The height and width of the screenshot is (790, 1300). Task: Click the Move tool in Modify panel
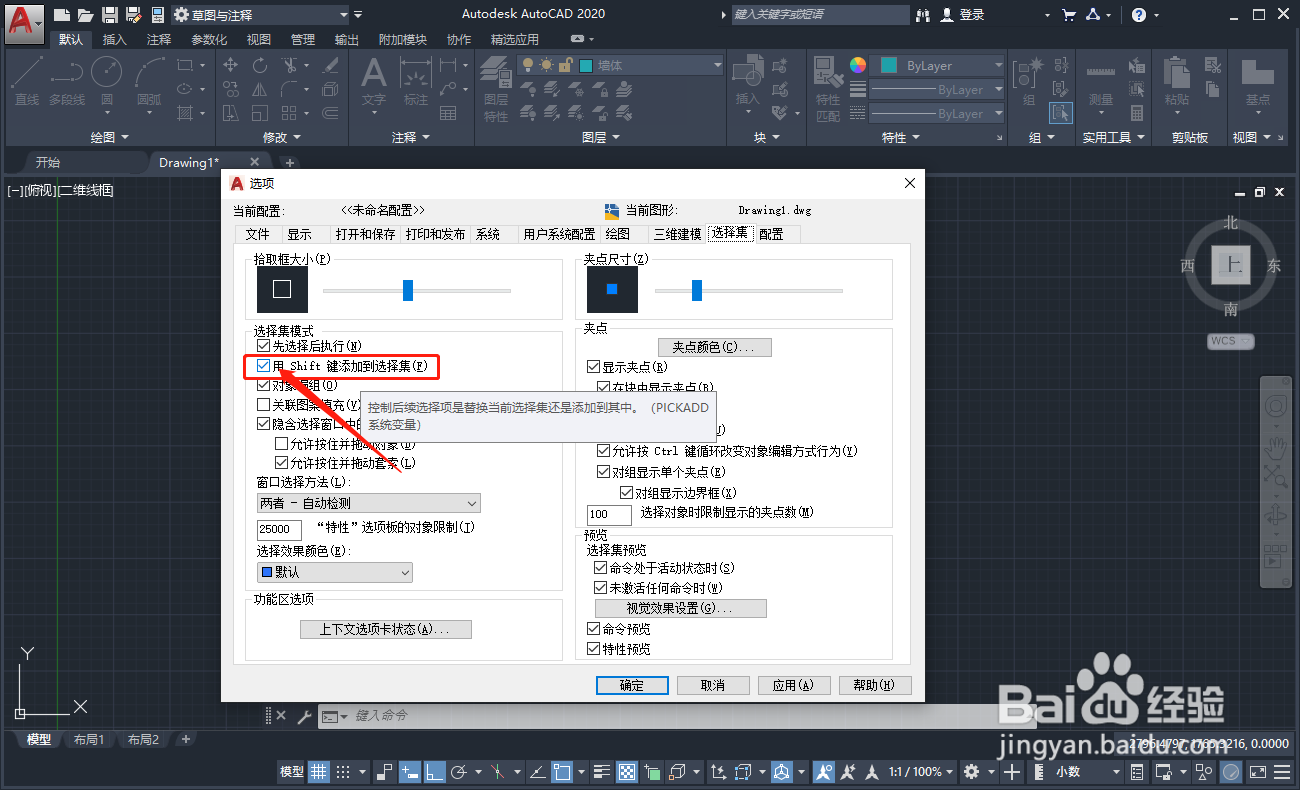point(231,65)
